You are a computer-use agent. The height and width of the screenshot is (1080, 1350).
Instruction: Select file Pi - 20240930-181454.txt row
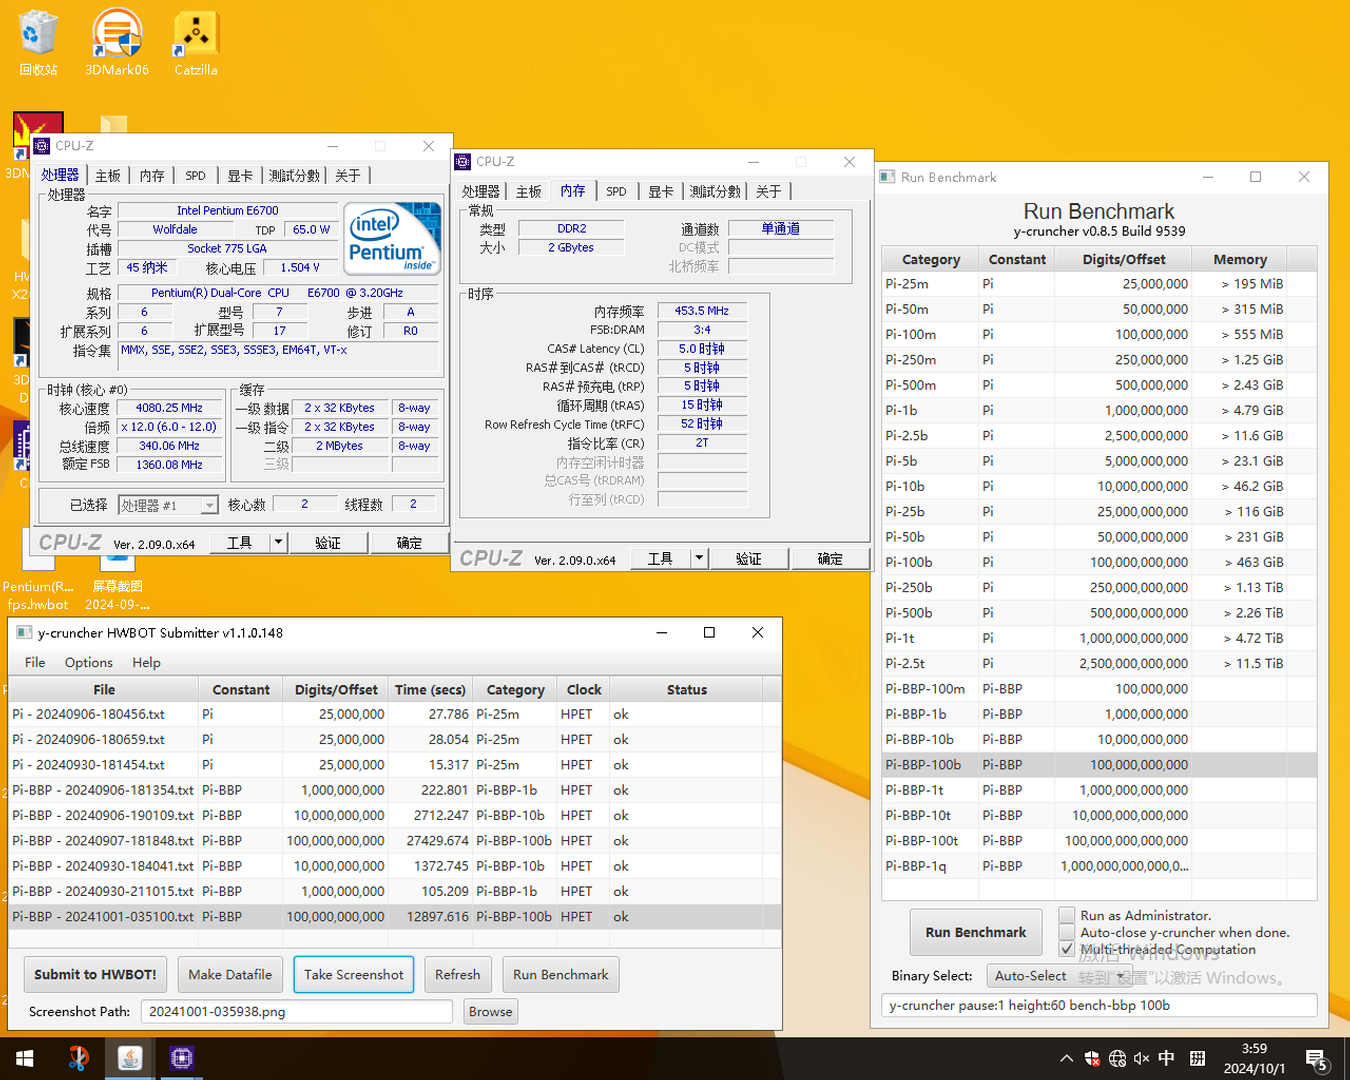[395, 765]
